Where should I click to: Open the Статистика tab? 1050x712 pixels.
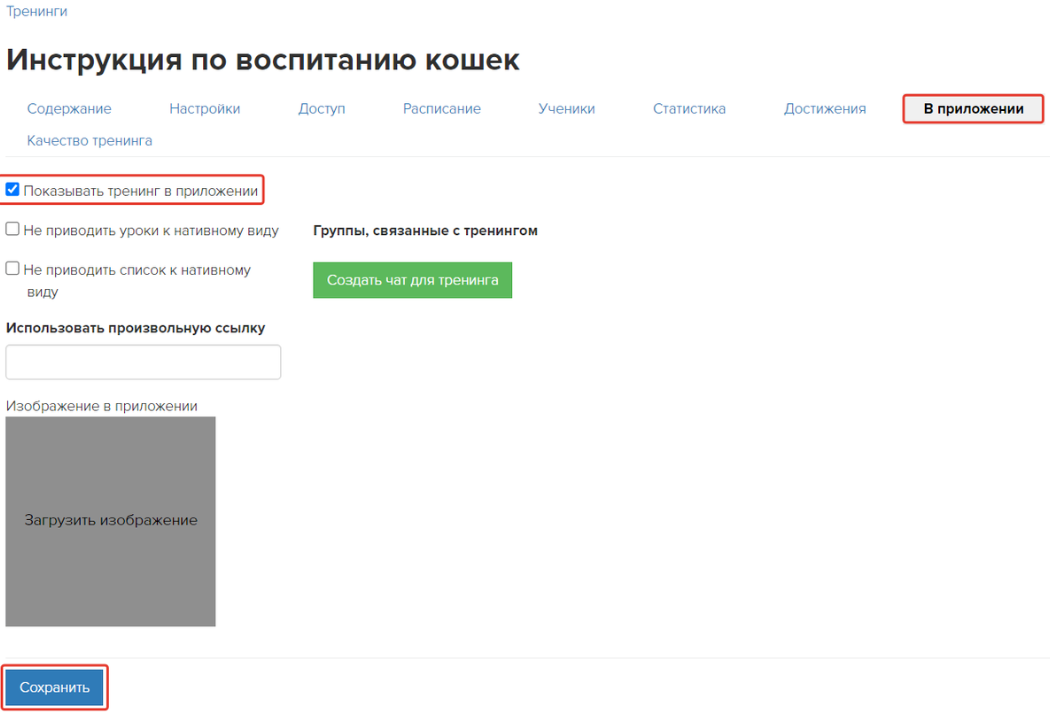coord(689,109)
